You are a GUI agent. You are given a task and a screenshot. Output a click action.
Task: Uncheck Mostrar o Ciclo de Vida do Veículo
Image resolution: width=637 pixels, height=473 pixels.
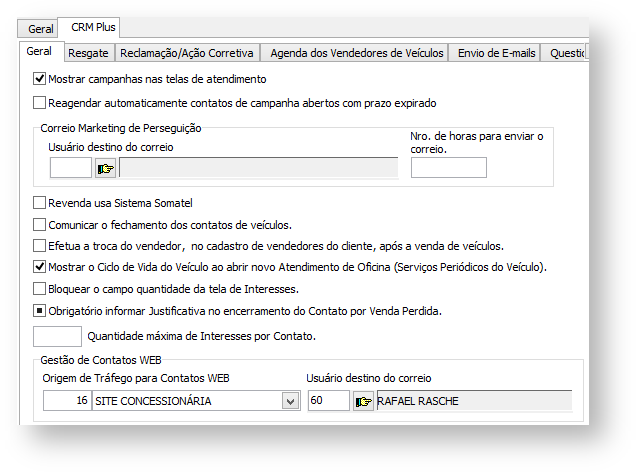coord(40,267)
